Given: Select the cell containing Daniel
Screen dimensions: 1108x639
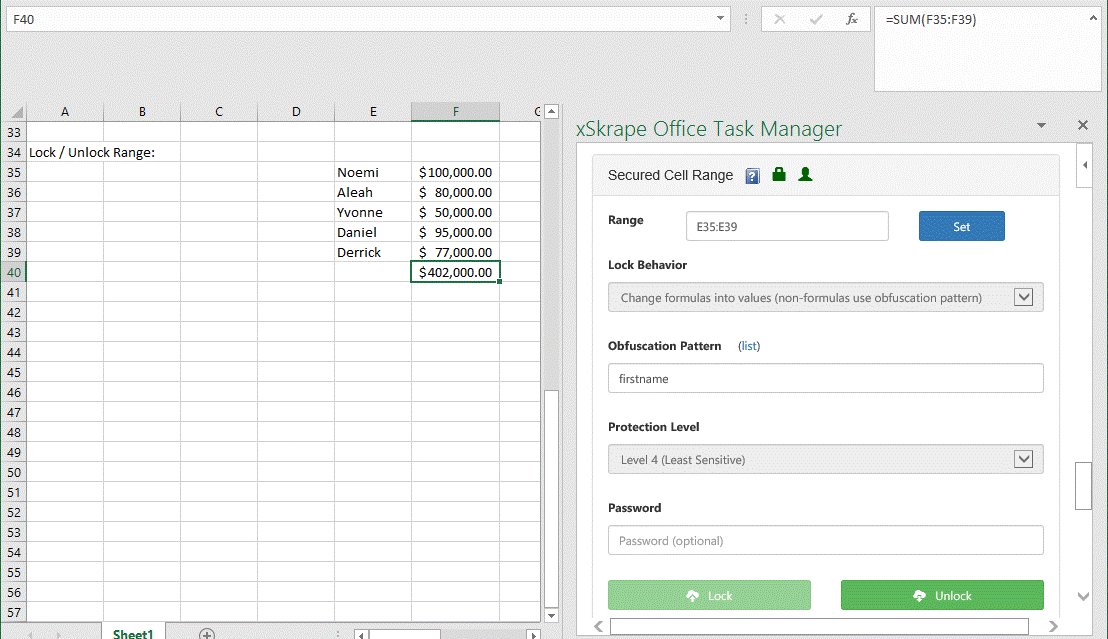Looking at the screenshot, I should tap(373, 233).
